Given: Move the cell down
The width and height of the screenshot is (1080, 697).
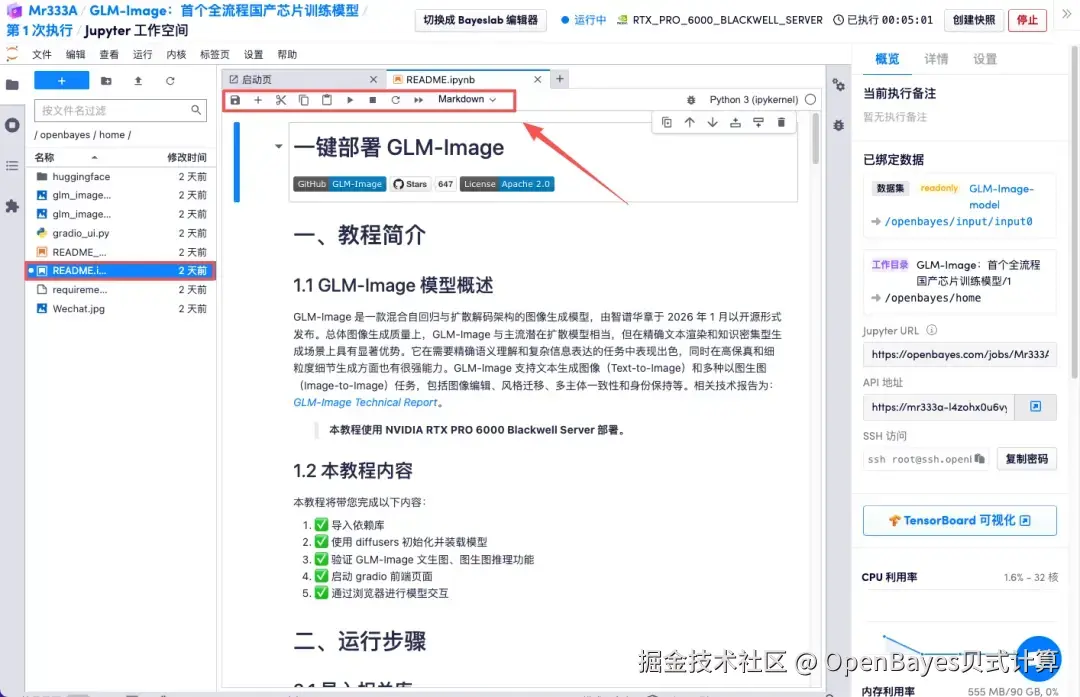Looking at the screenshot, I should [712, 123].
